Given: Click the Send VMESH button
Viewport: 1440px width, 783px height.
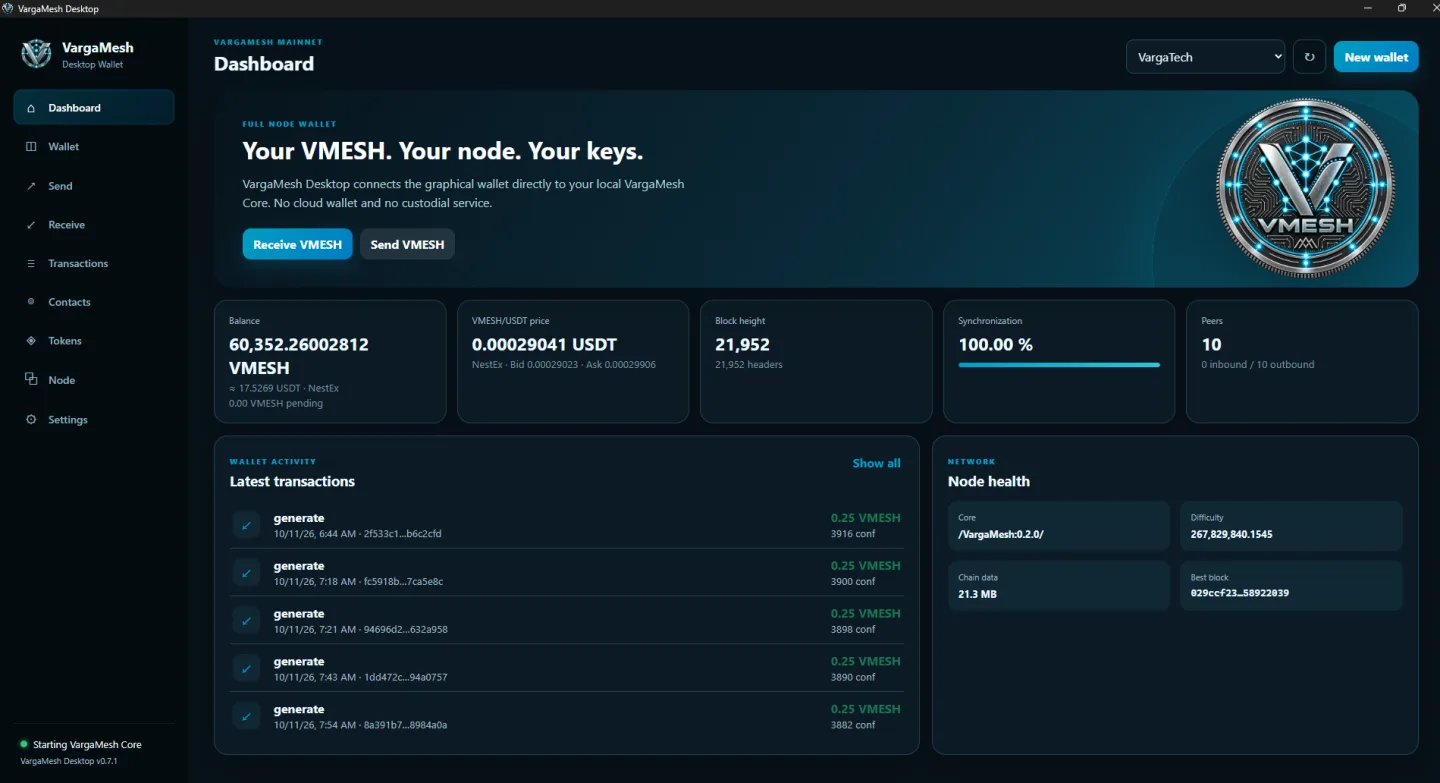Looking at the screenshot, I should click(x=407, y=244).
